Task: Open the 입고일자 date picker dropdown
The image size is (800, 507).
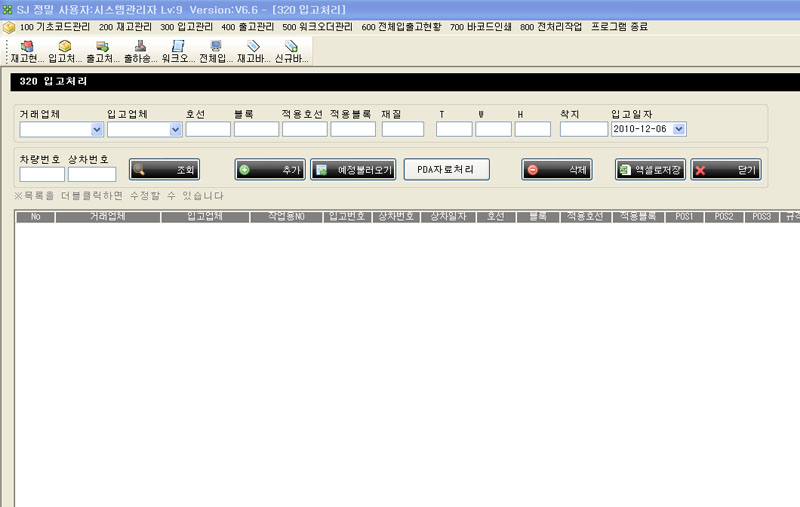Action: [x=680, y=129]
